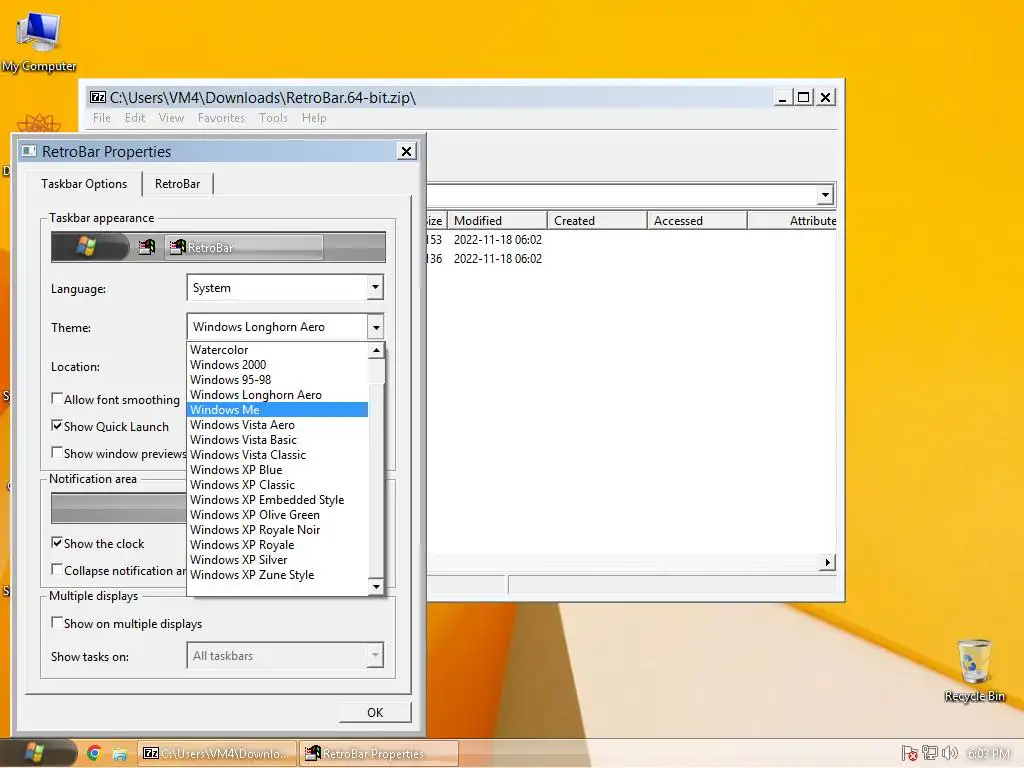Open the file explorer Quick Launch icon
The height and width of the screenshot is (768, 1024).
120,754
